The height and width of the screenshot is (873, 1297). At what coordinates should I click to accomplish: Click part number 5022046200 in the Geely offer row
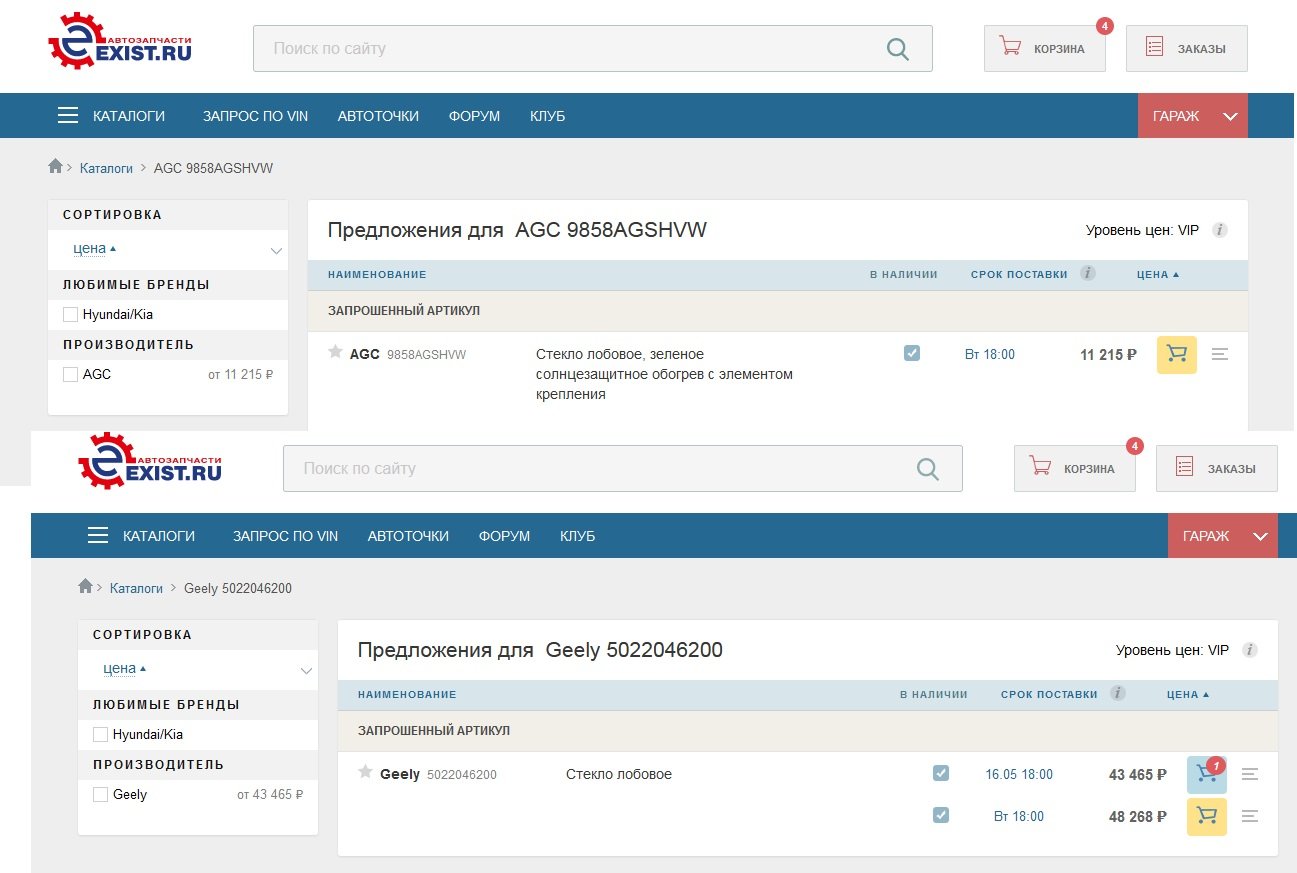[x=462, y=775]
